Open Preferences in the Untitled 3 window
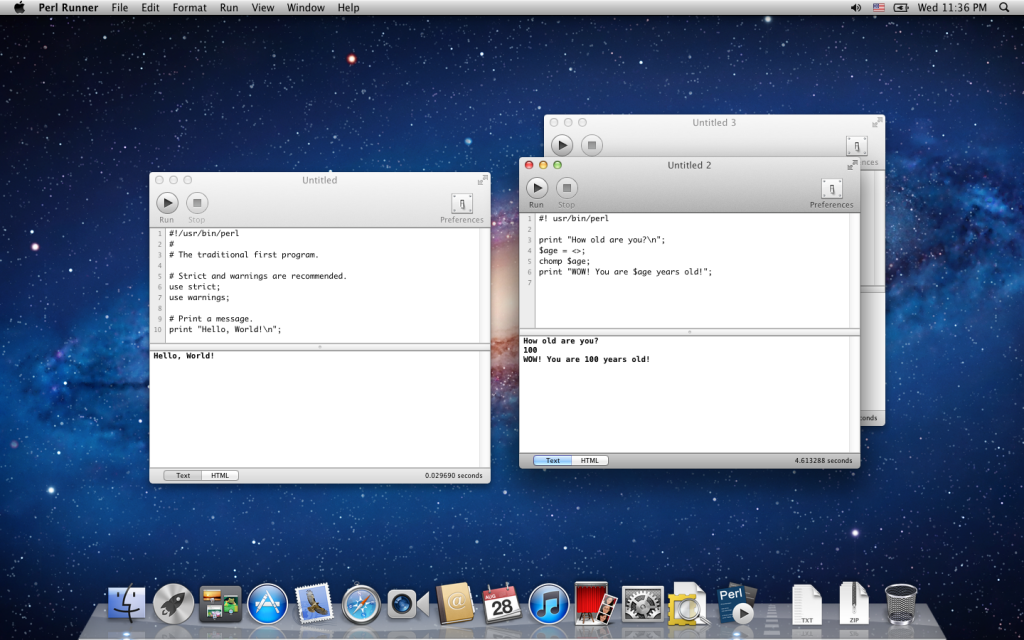 857,146
